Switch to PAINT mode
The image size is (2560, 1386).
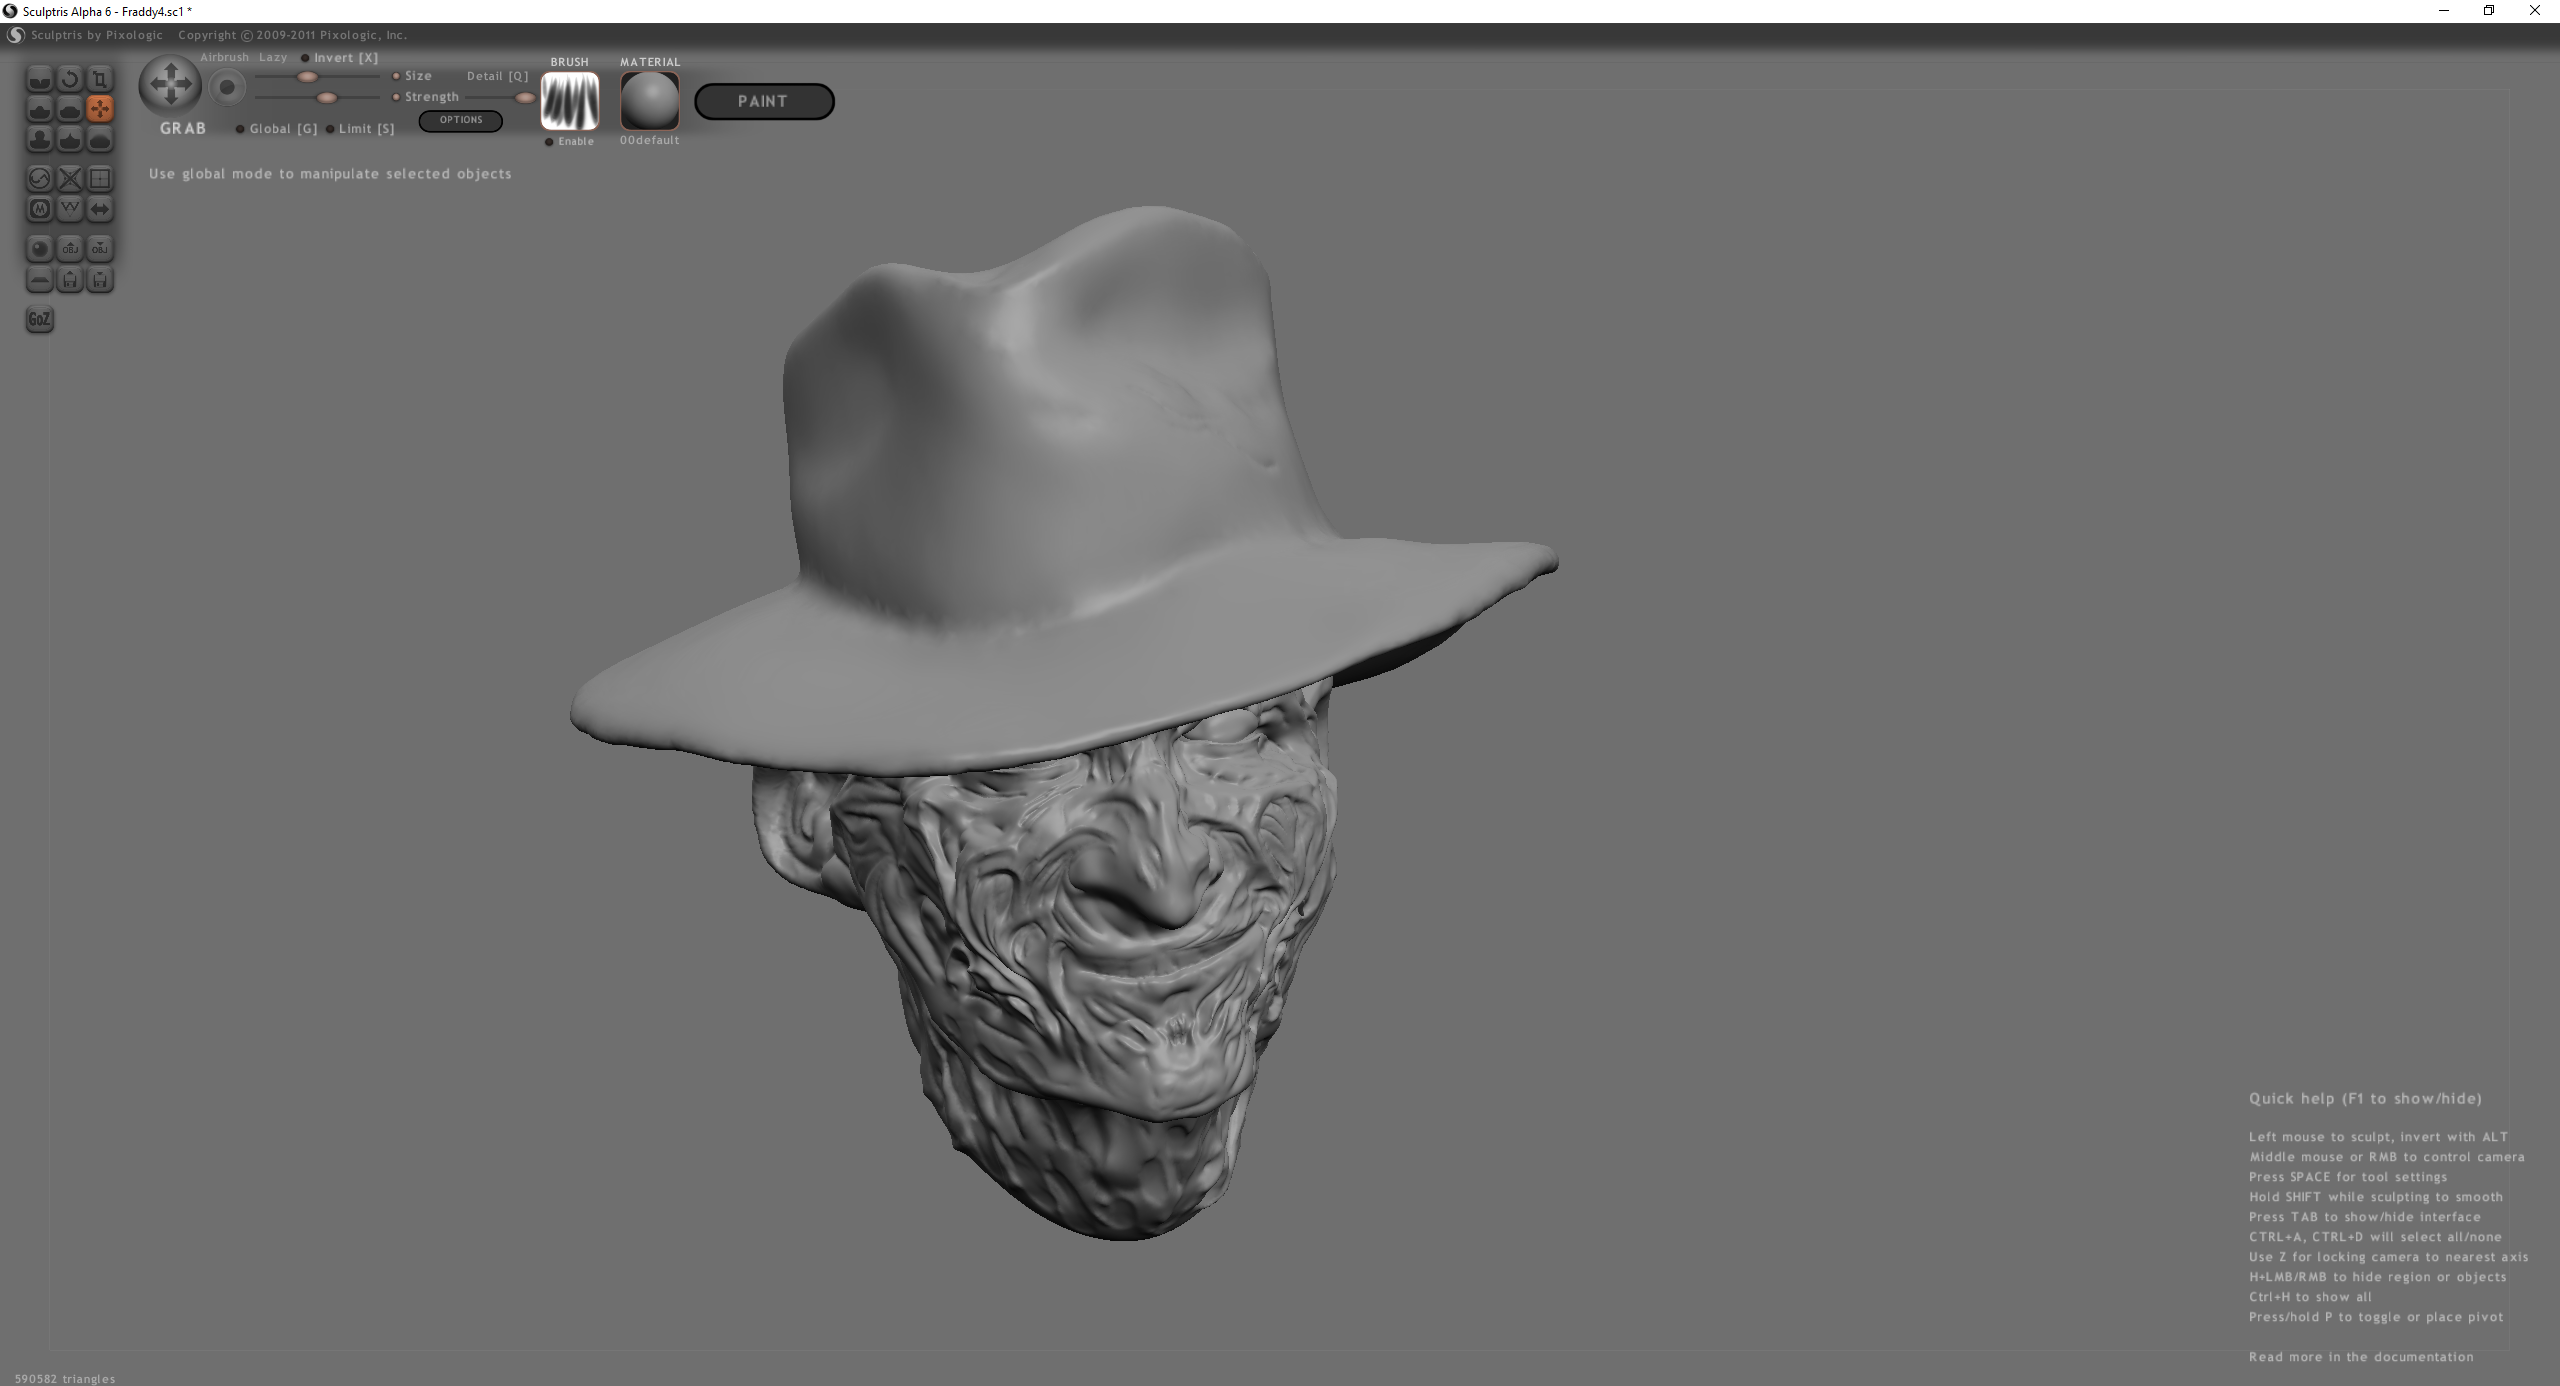coord(764,101)
